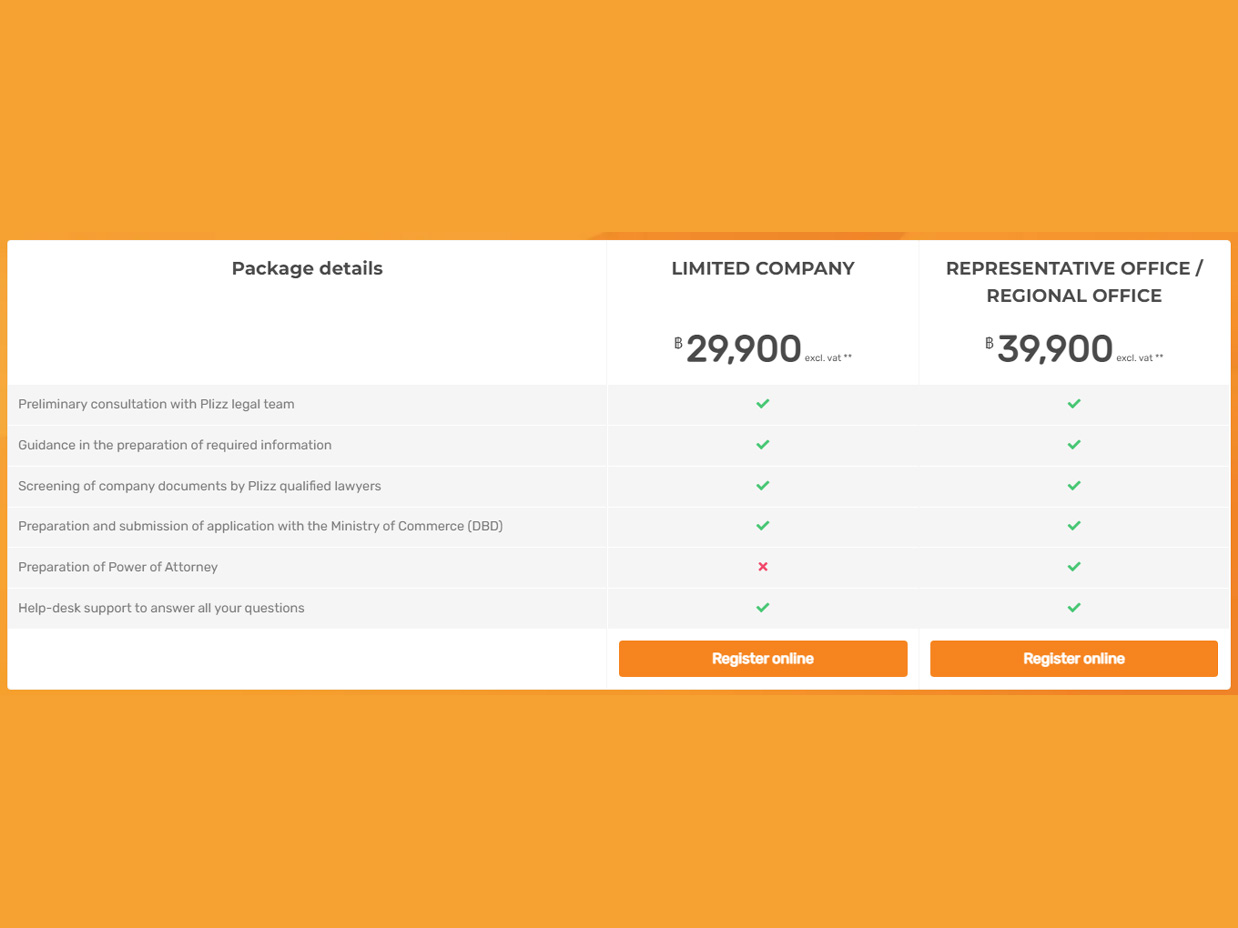Click Register online under Representative Office

pyautogui.click(x=1074, y=658)
